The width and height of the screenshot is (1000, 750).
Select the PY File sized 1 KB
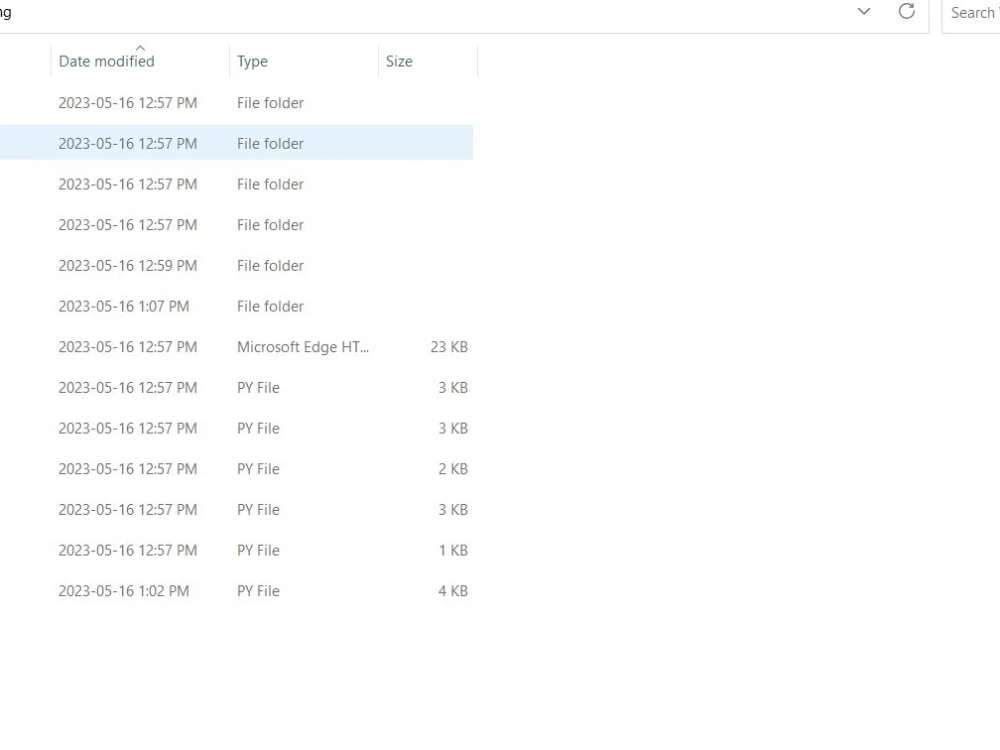(x=237, y=550)
